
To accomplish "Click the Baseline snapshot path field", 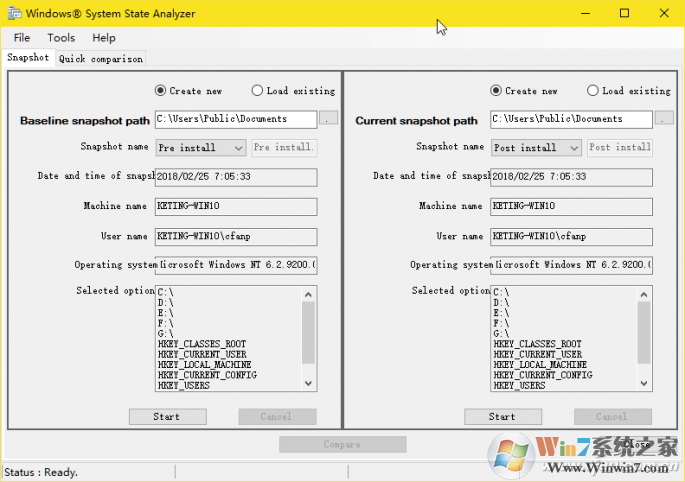I will [236, 119].
